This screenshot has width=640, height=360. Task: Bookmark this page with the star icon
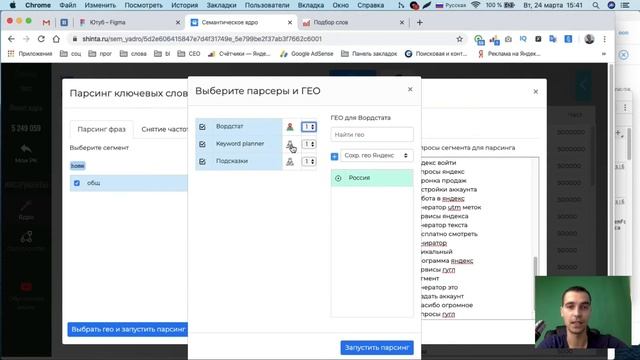[x=460, y=39]
